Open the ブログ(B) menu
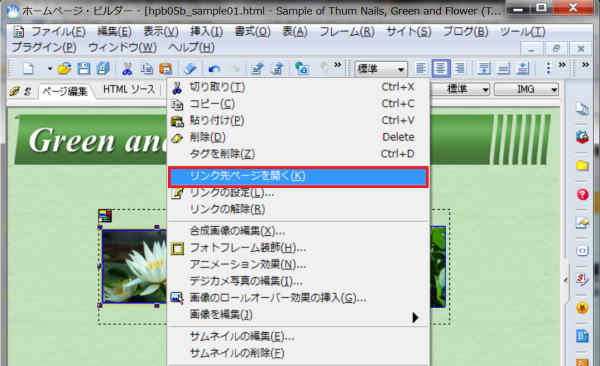This screenshot has width=600, height=366. pos(465,31)
